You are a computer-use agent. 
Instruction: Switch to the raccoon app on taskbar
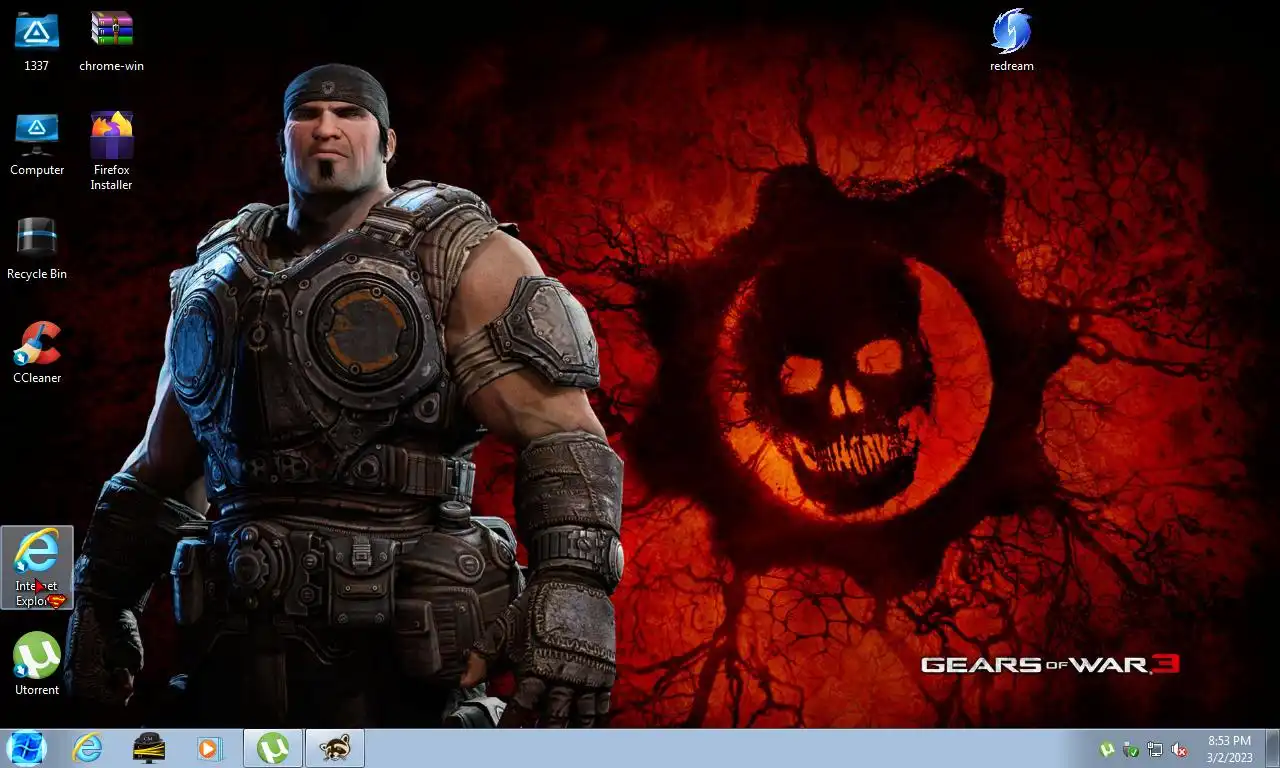point(334,748)
